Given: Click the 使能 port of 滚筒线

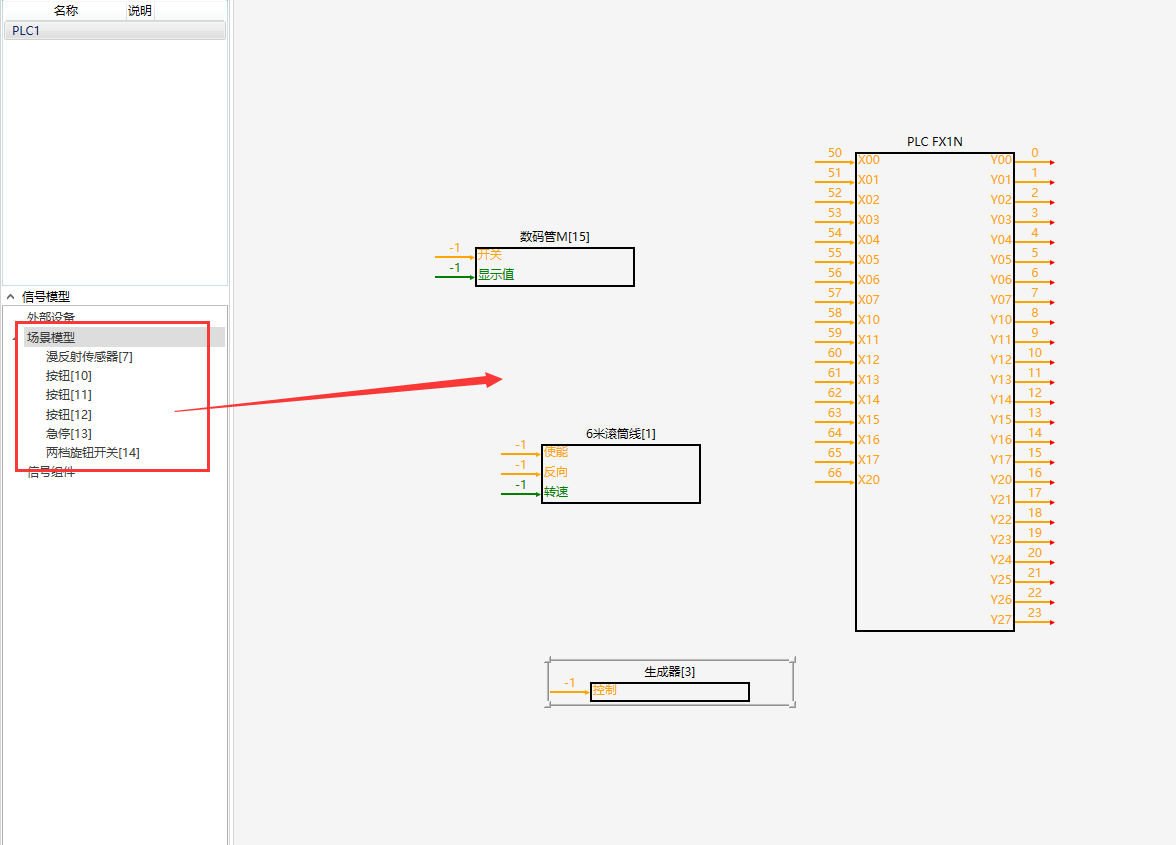Looking at the screenshot, I should [556, 452].
